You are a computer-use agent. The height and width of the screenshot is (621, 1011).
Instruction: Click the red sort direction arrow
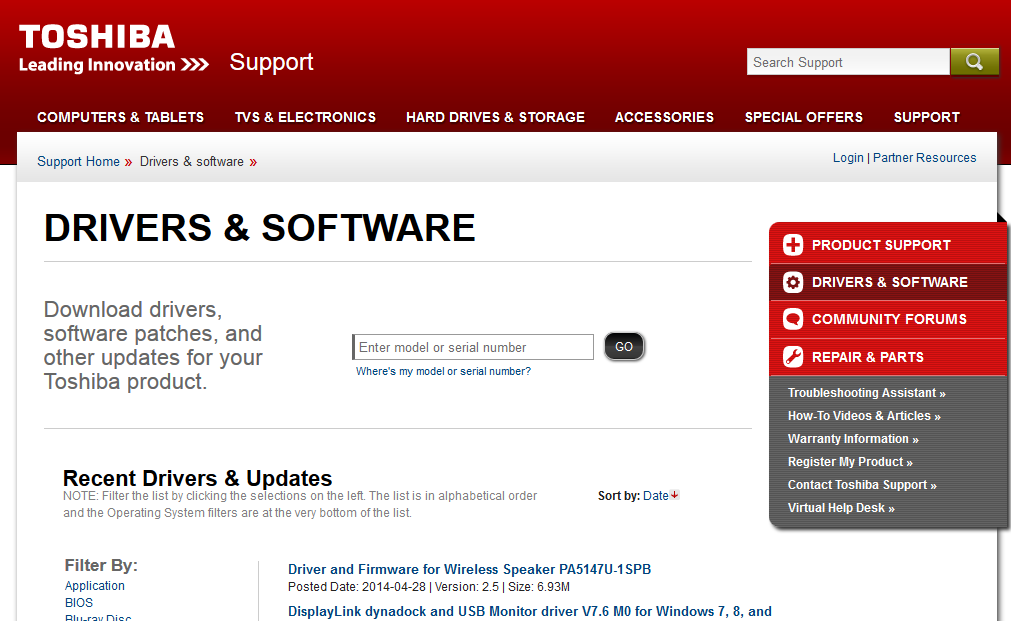click(674, 495)
